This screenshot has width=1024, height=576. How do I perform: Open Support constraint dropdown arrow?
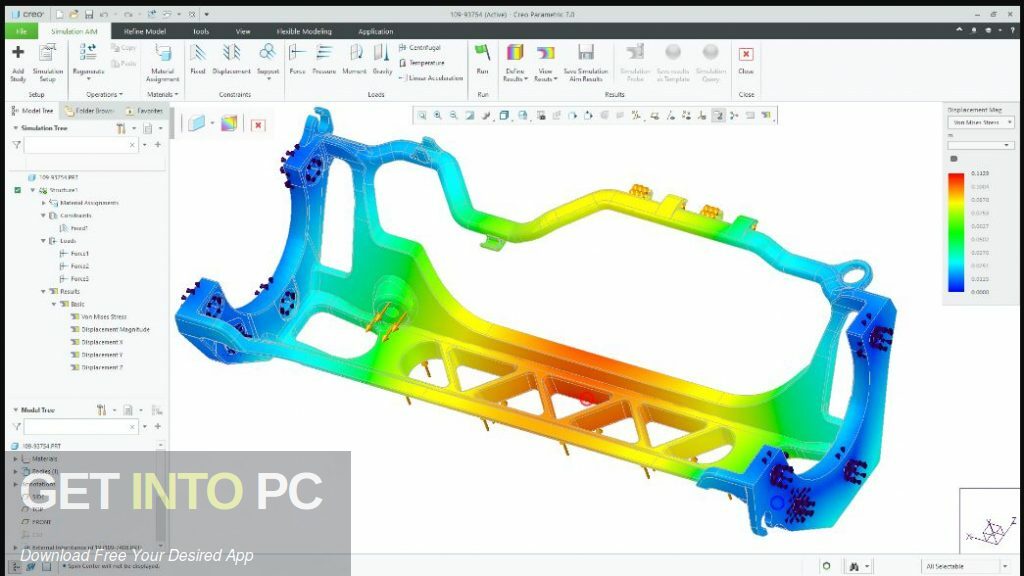pyautogui.click(x=268, y=79)
